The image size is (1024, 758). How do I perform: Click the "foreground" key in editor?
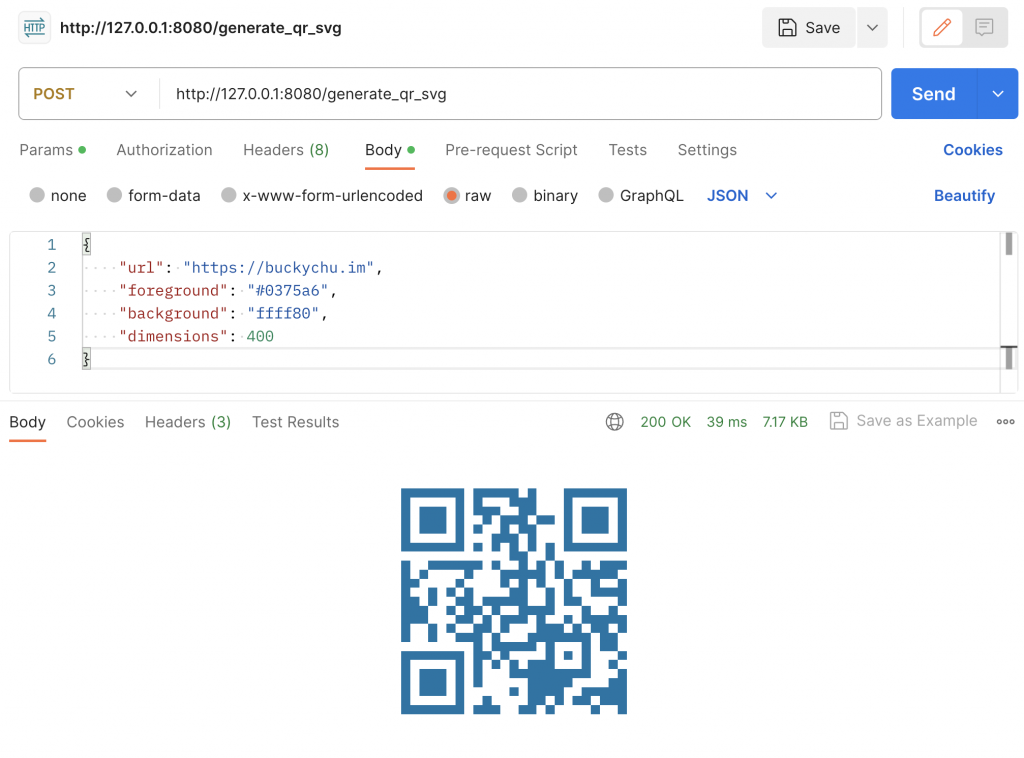[x=173, y=291]
